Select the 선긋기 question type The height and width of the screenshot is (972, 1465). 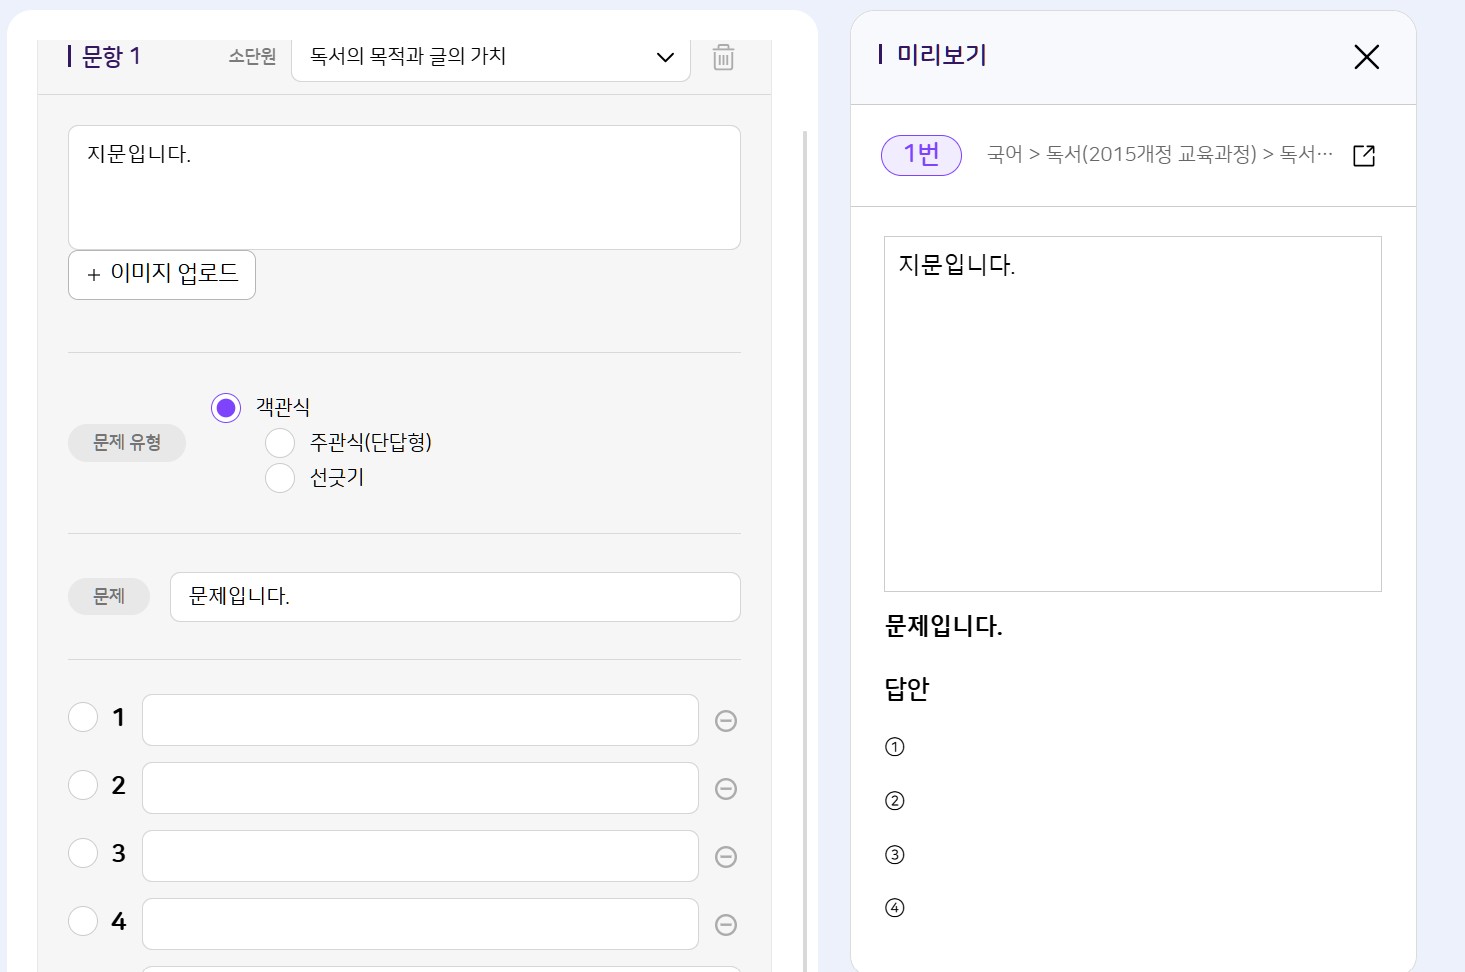[280, 478]
